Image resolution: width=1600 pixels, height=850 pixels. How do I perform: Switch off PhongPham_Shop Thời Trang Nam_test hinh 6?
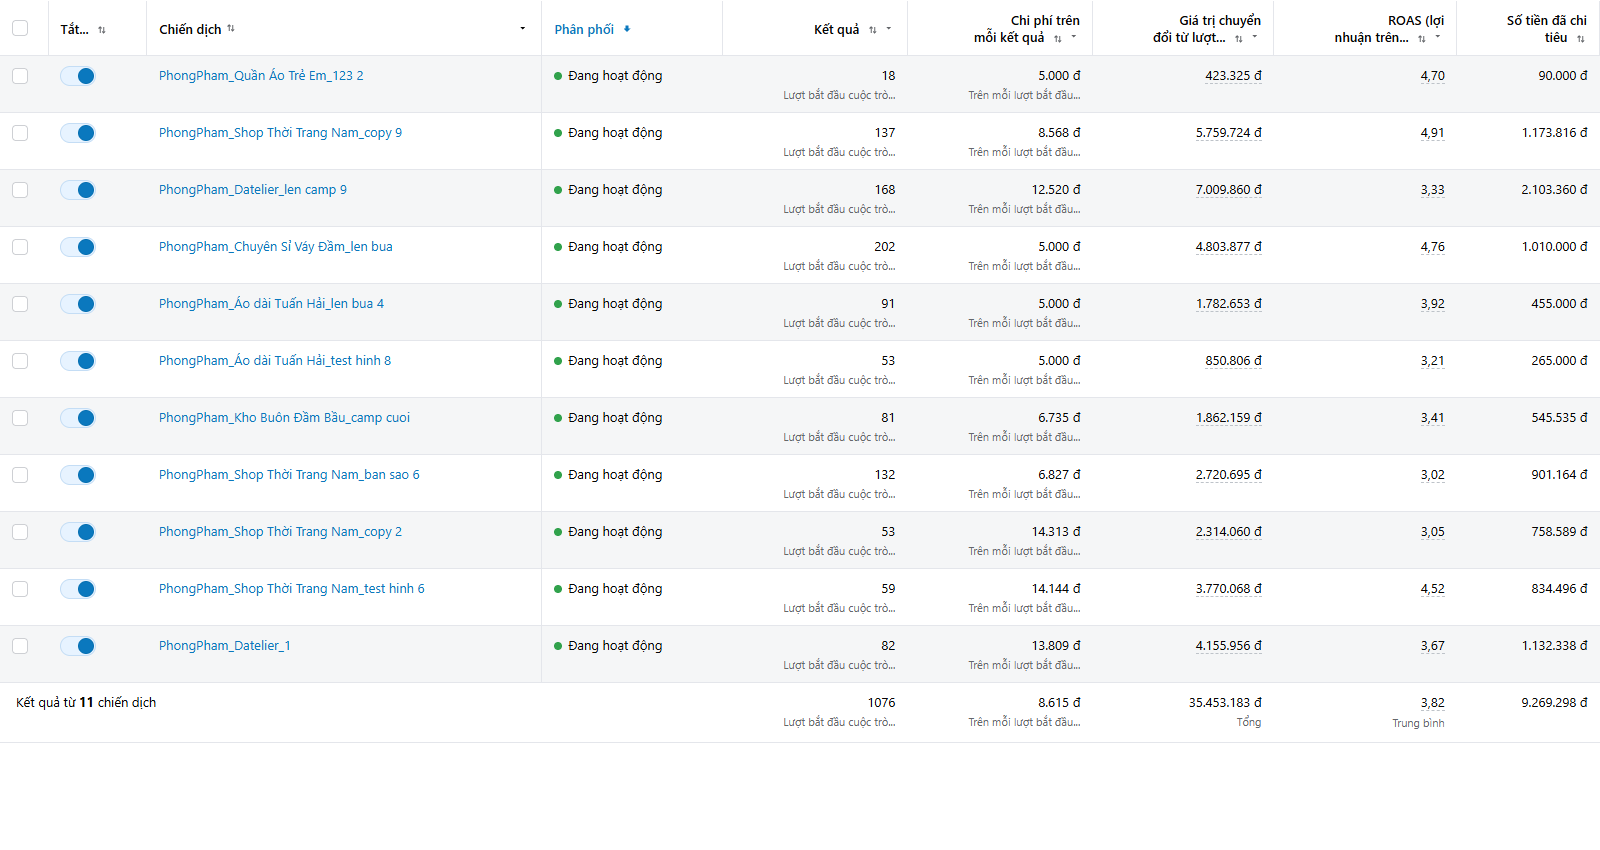click(78, 589)
